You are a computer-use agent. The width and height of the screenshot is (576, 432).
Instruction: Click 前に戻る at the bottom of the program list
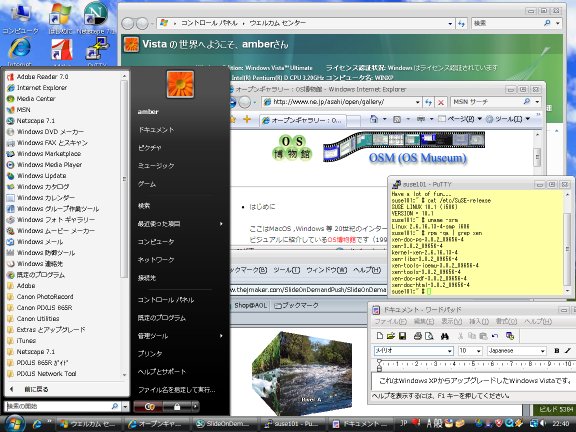(36, 389)
